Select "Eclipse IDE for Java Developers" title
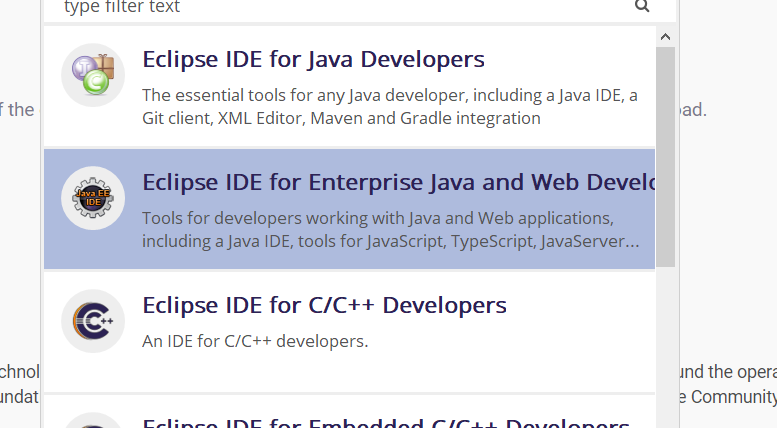This screenshot has height=428, width=777. 313,60
